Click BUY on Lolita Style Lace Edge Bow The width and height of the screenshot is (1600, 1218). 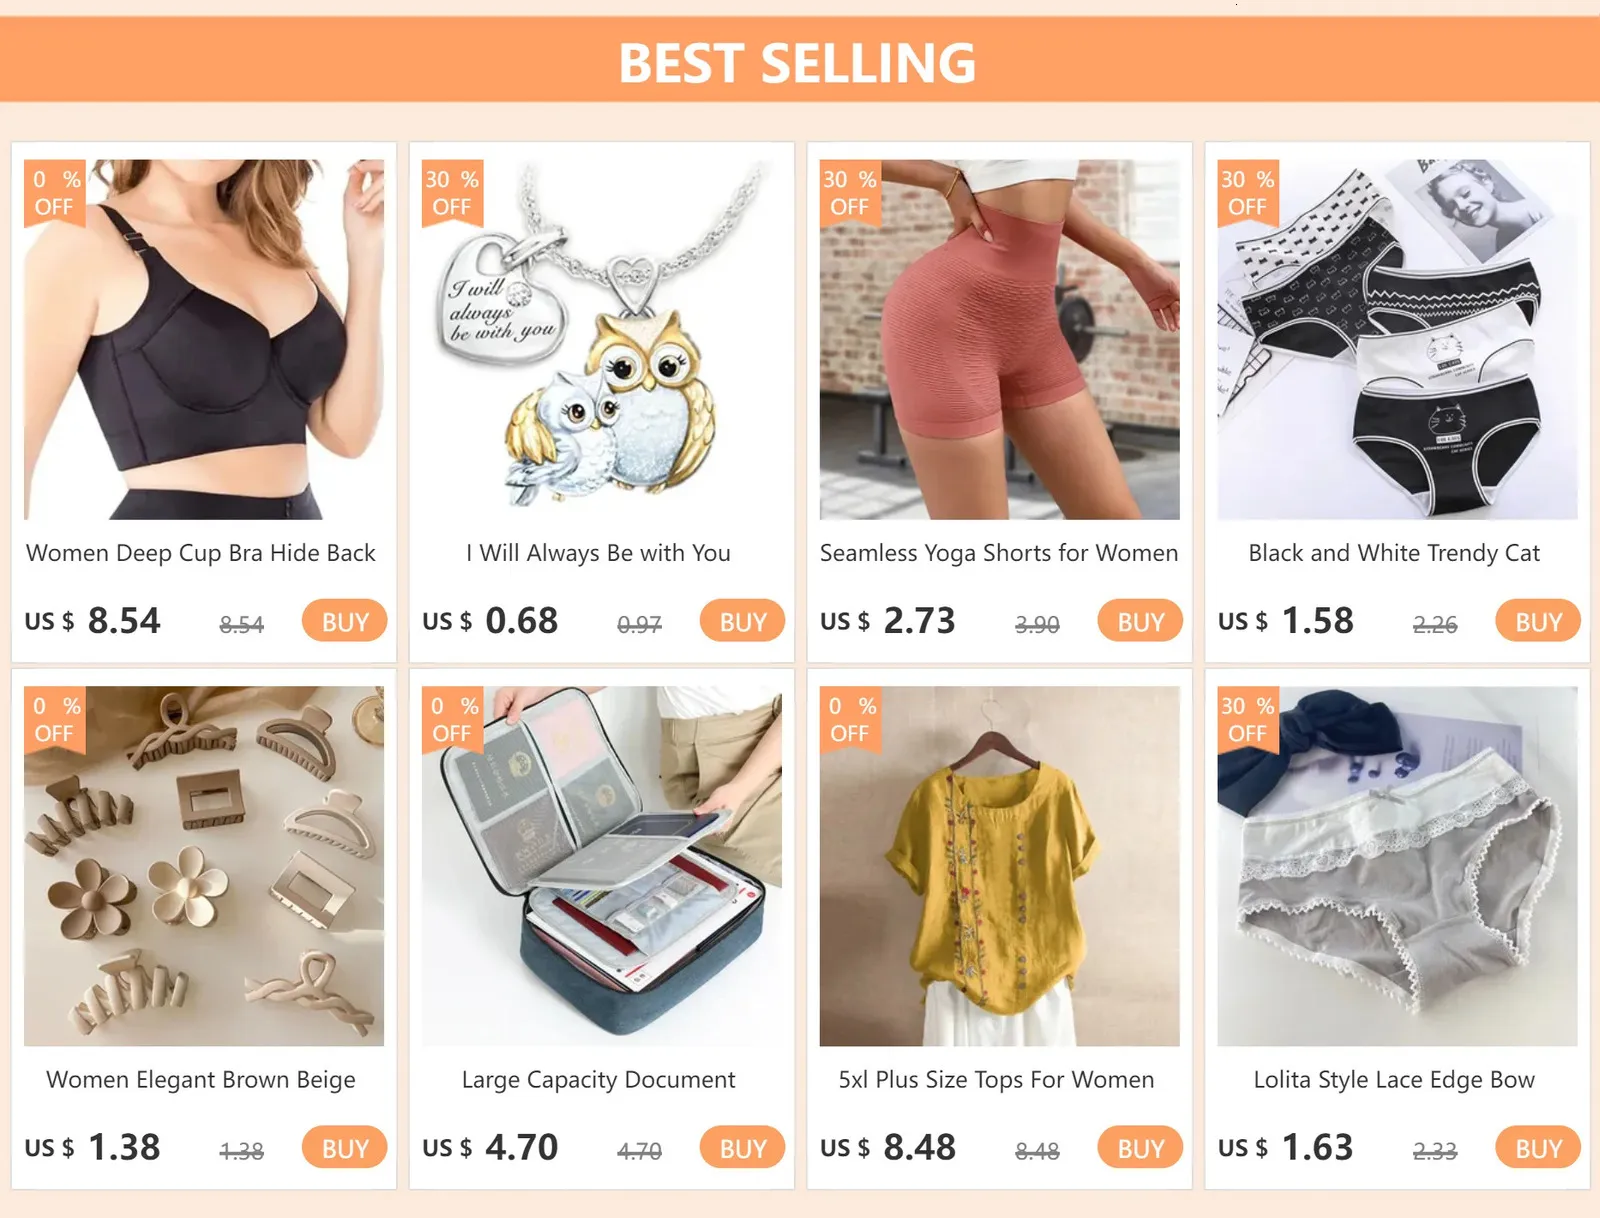point(1538,1148)
